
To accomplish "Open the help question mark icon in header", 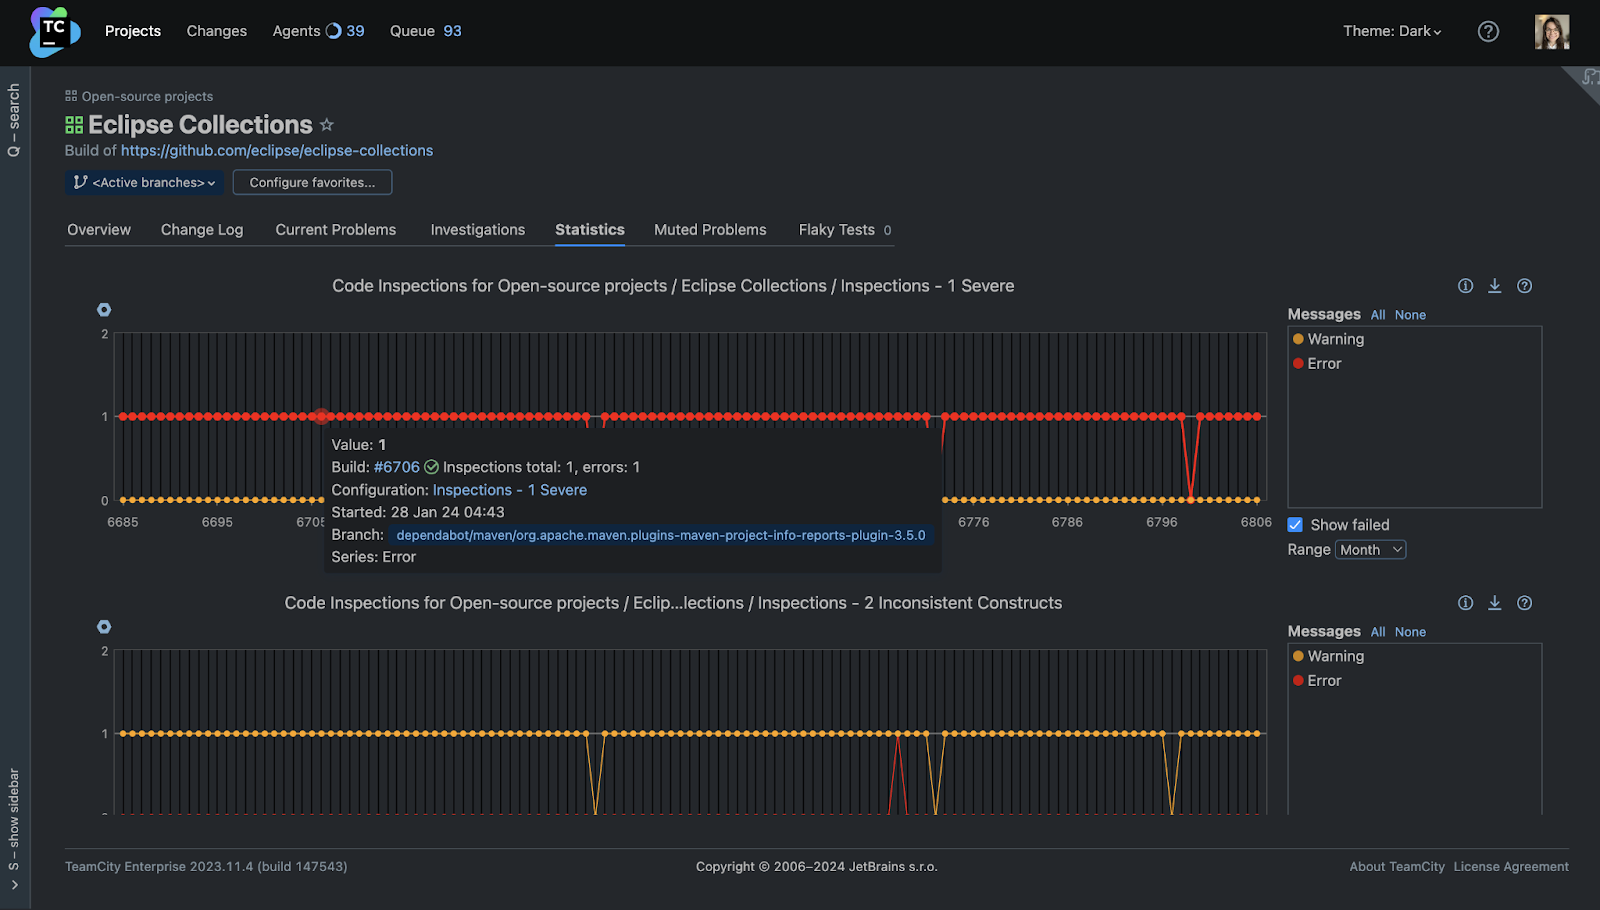I will 1488,31.
